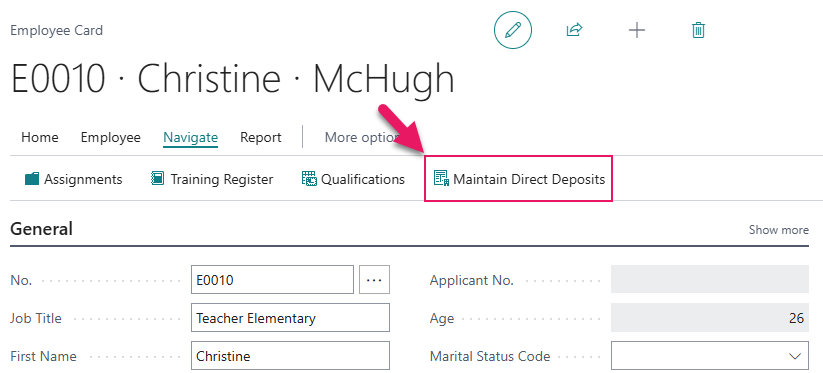This screenshot has width=823, height=373.
Task: Click the ellipsis button beside No. field
Action: (x=374, y=280)
